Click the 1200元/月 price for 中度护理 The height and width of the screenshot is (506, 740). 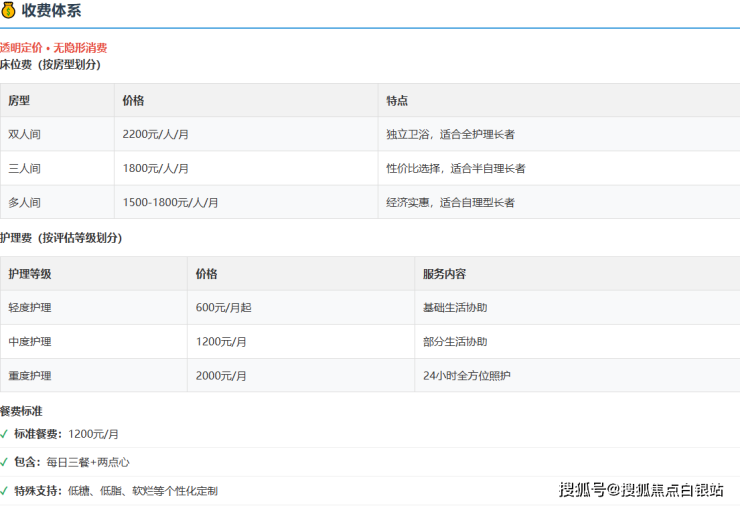221,342
